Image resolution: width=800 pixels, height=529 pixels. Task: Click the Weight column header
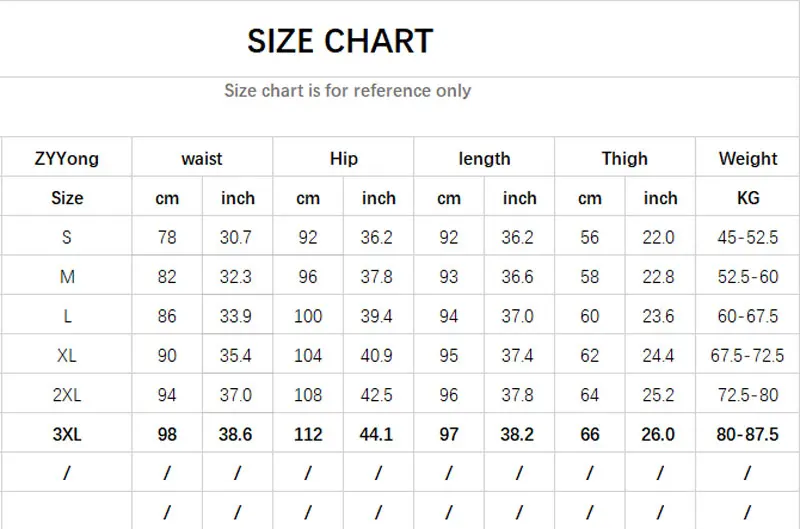coord(748,158)
